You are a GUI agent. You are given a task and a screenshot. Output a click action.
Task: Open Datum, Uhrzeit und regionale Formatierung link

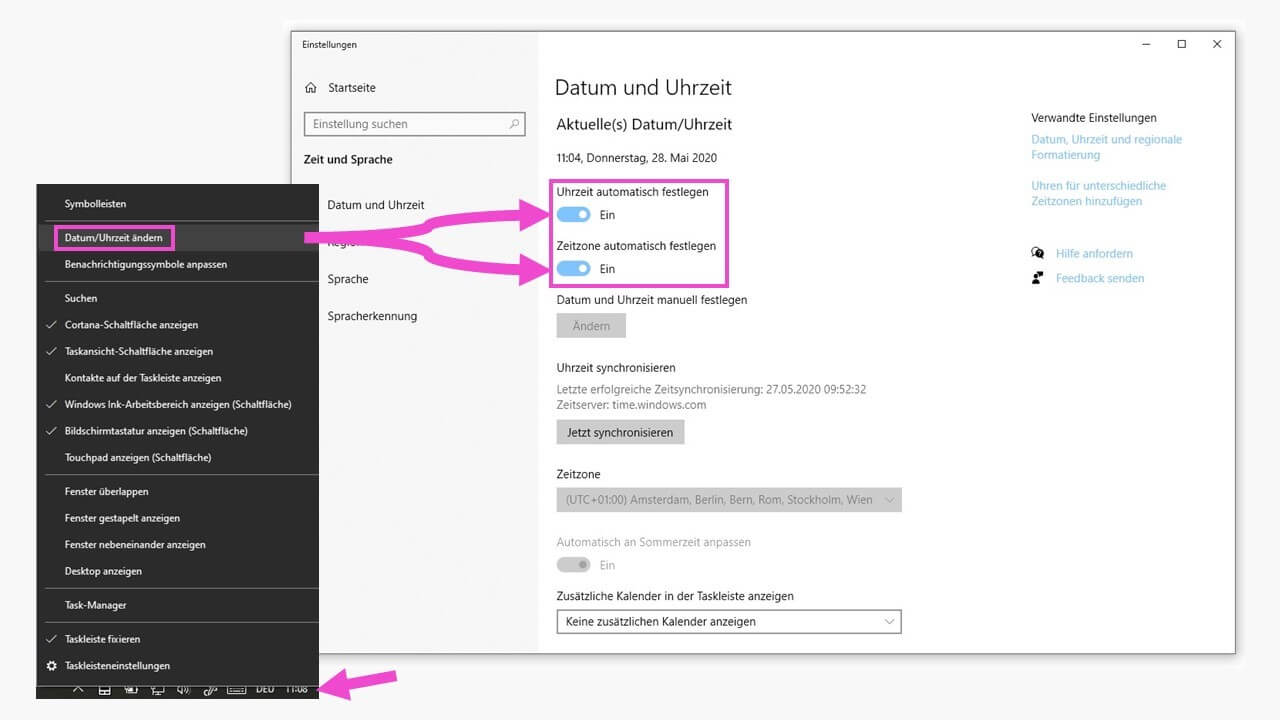[x=1106, y=147]
